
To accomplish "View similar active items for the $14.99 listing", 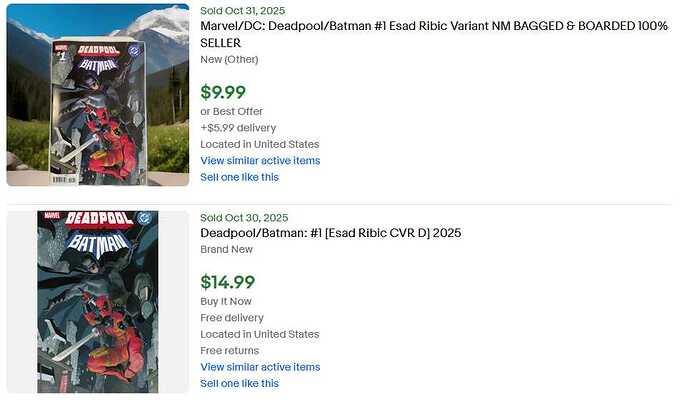I will pos(260,367).
